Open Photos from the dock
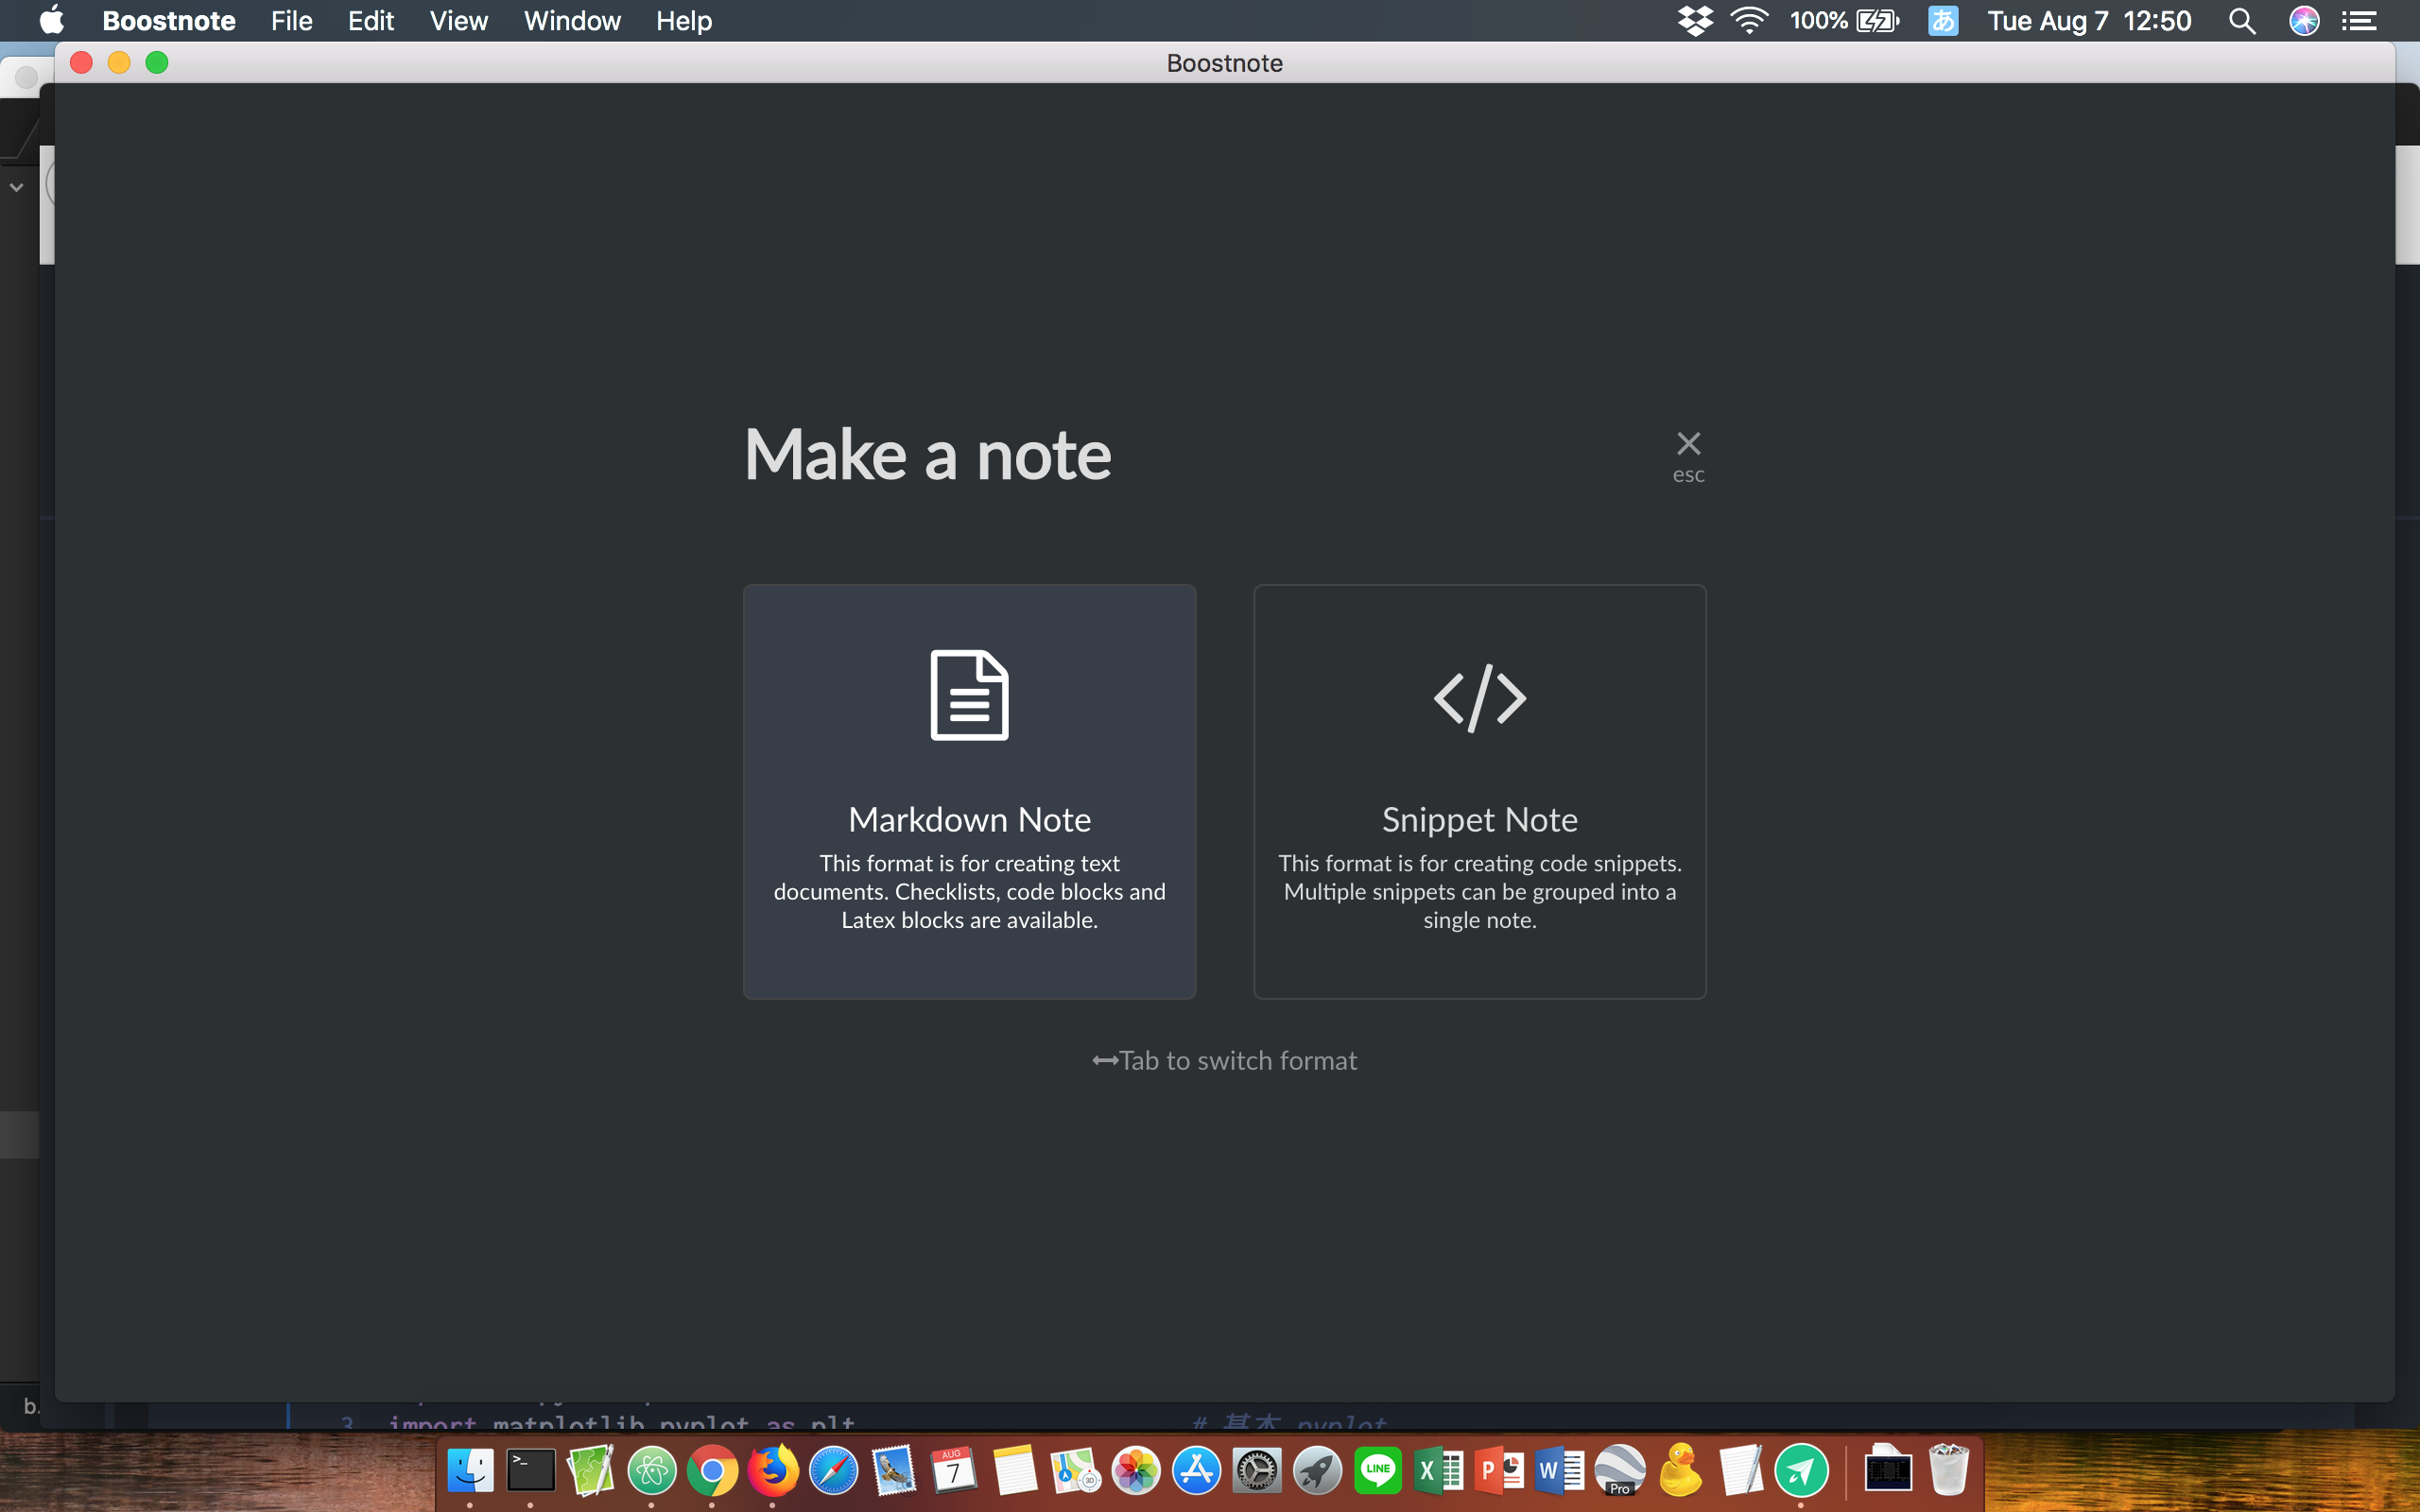This screenshot has width=2420, height=1512. click(x=1136, y=1471)
